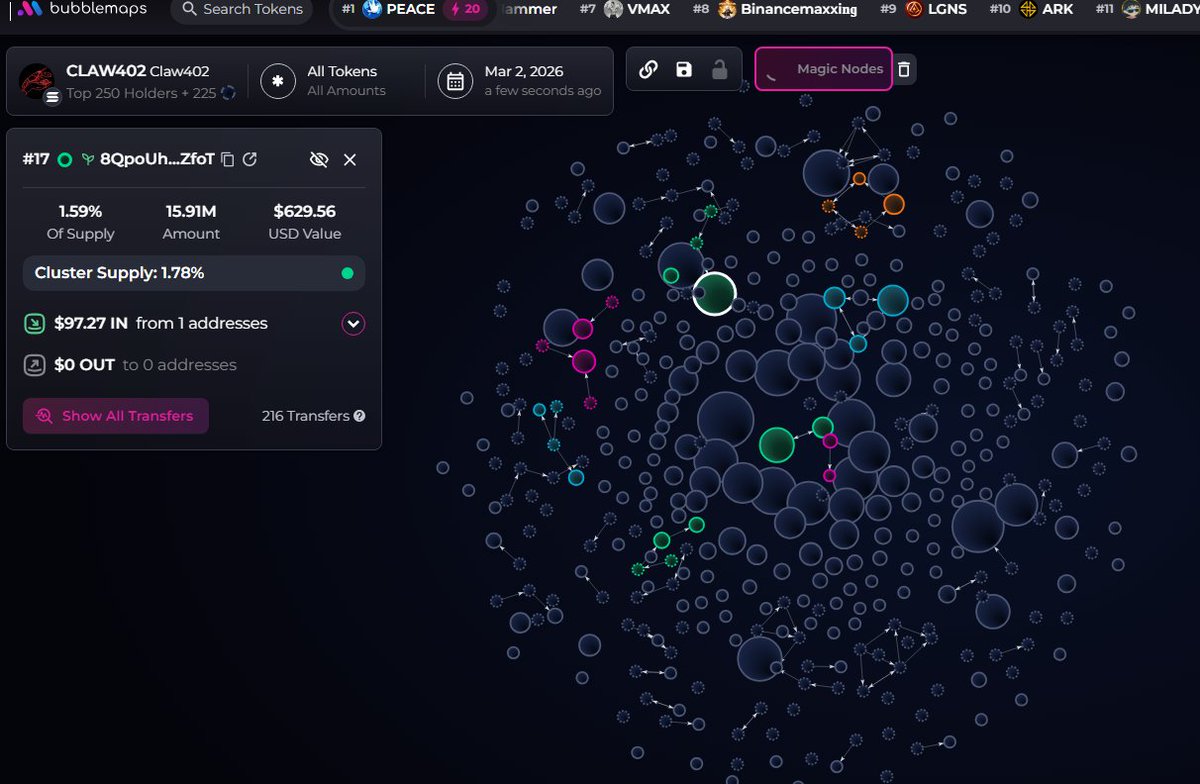Click the green incoming transfer icon
1200x784 pixels.
click(x=34, y=323)
